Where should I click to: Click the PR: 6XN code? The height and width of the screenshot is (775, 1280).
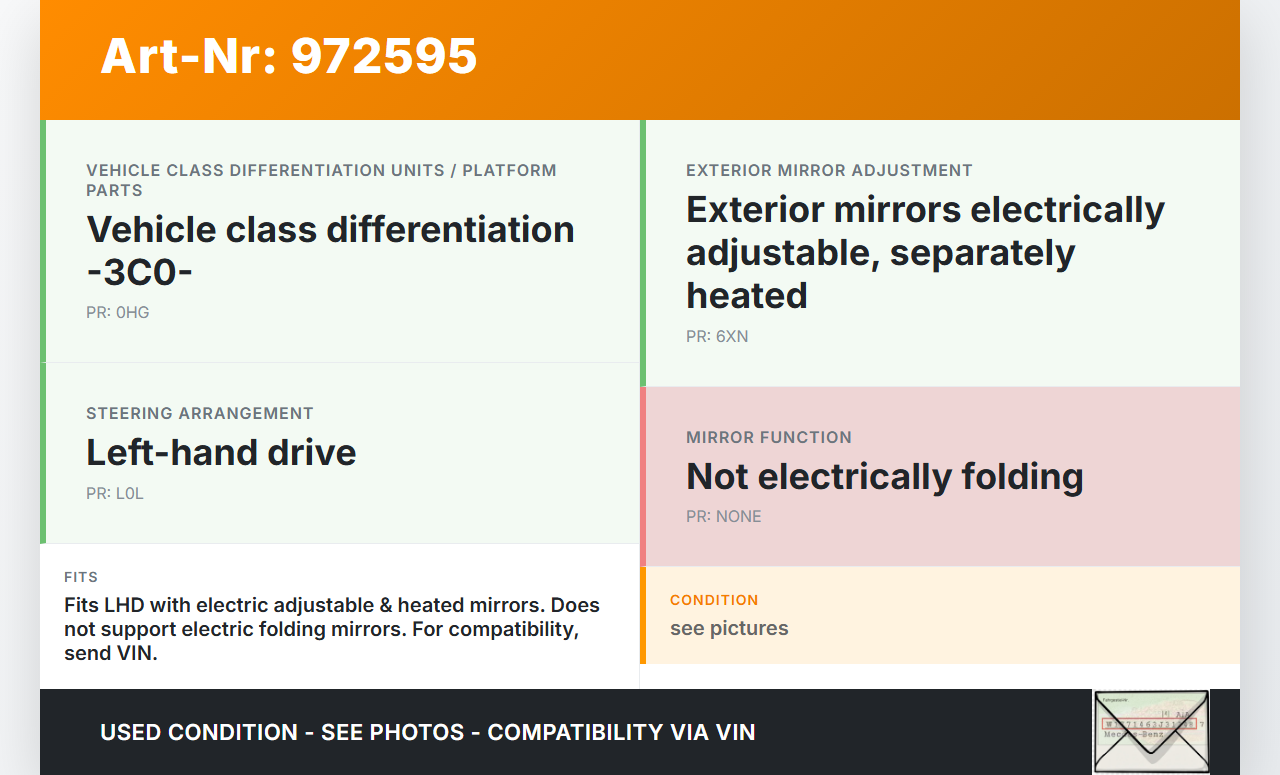[717, 337]
